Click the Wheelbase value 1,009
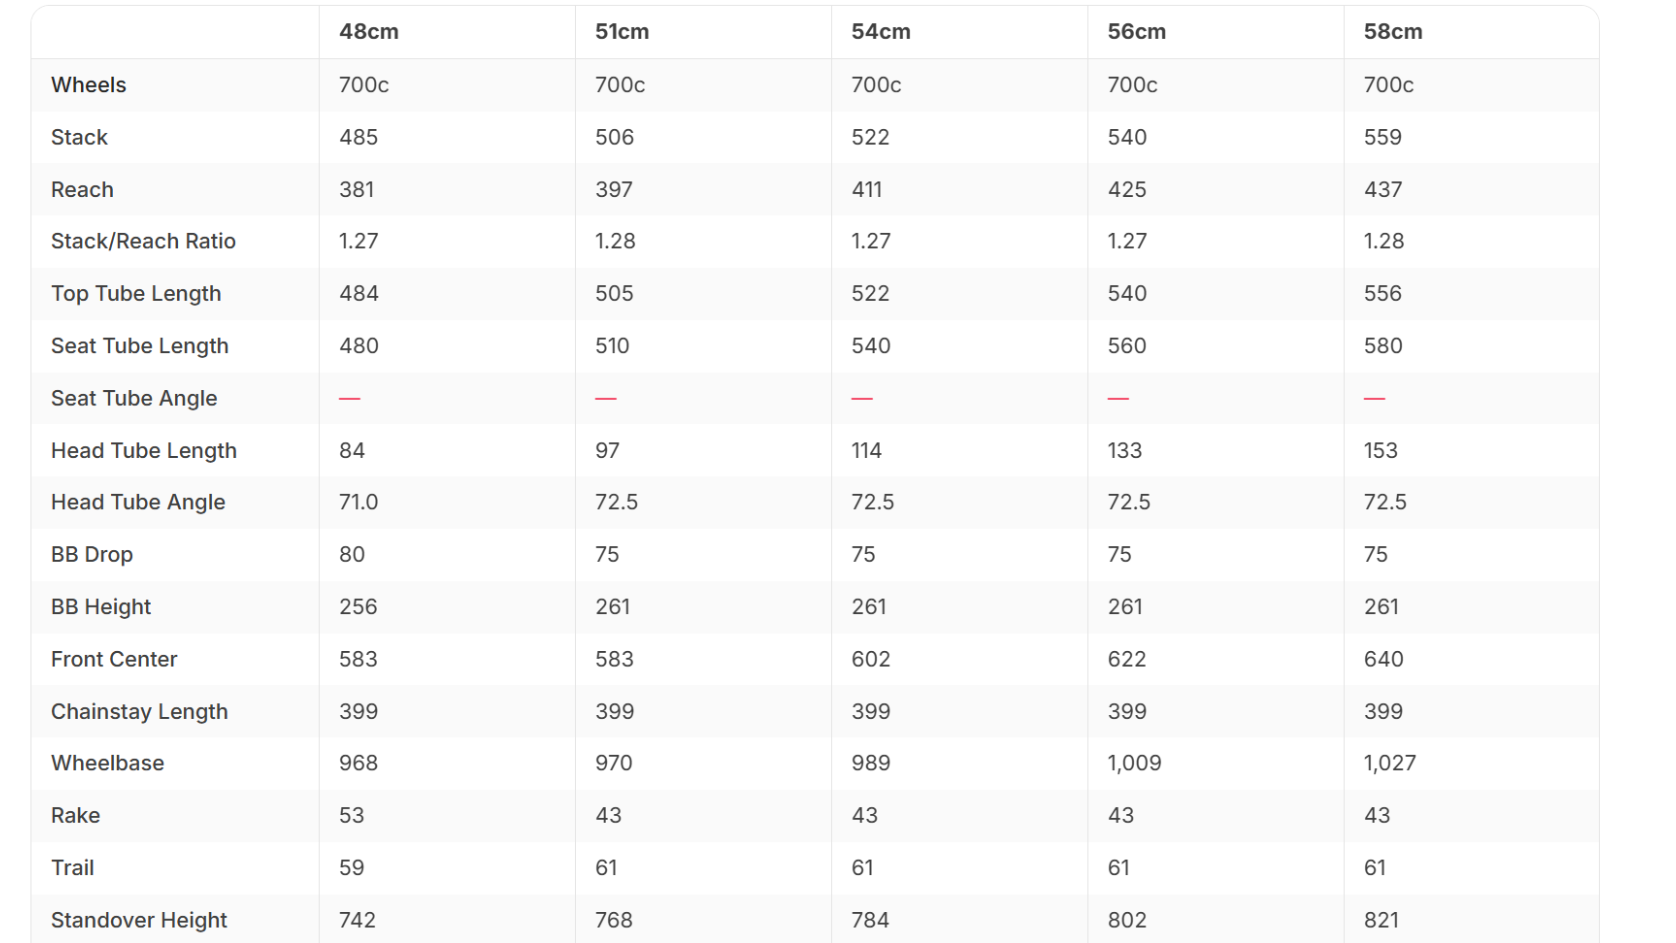The height and width of the screenshot is (943, 1676). click(x=1134, y=763)
